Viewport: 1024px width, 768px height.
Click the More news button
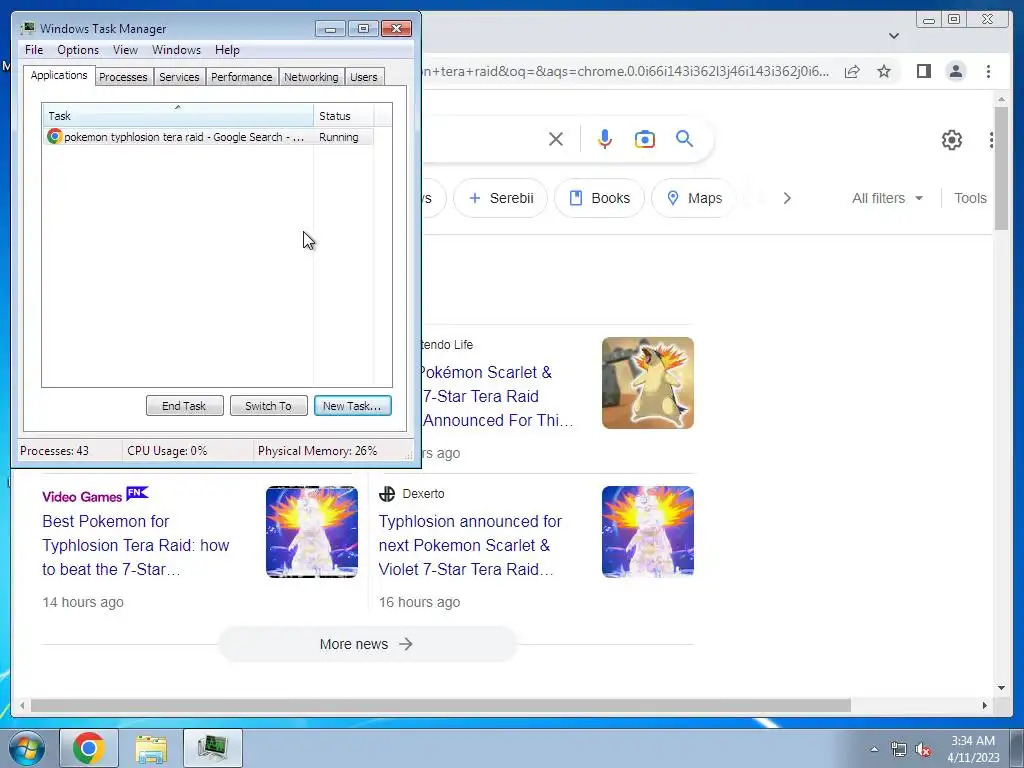pos(366,644)
